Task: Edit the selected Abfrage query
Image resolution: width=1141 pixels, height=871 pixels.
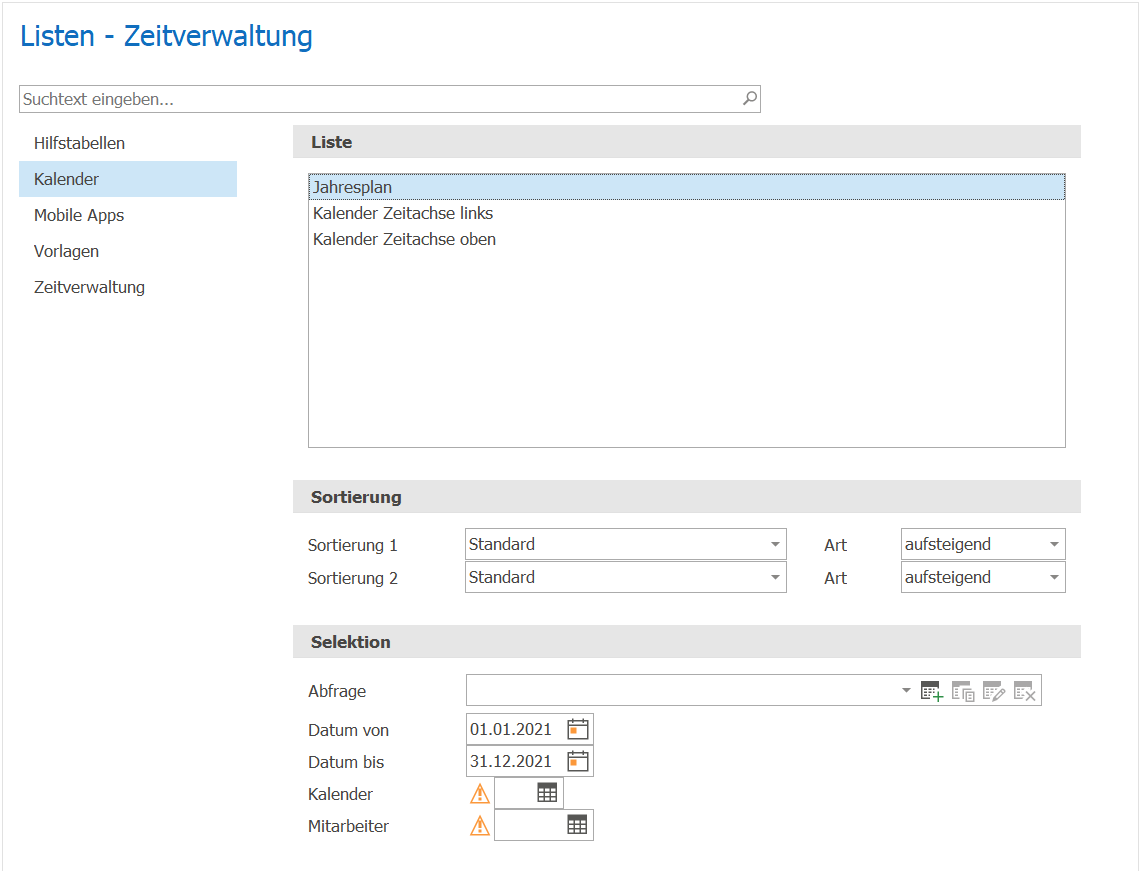Action: (993, 691)
